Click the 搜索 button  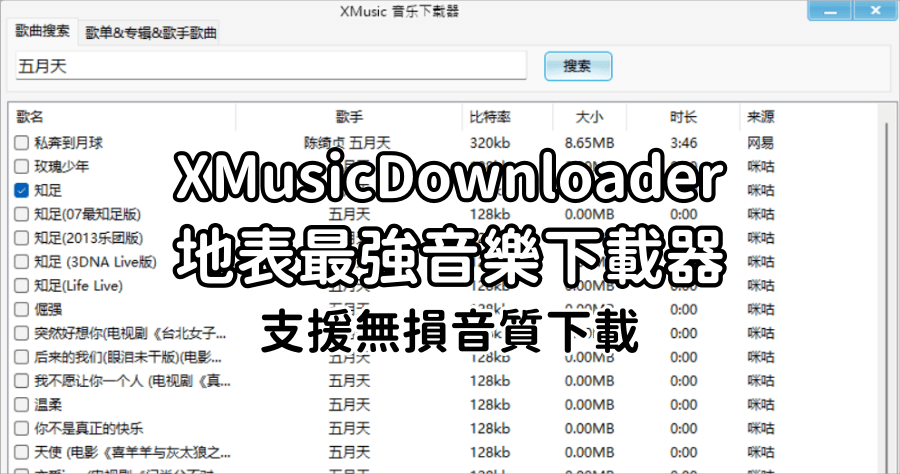coord(577,67)
